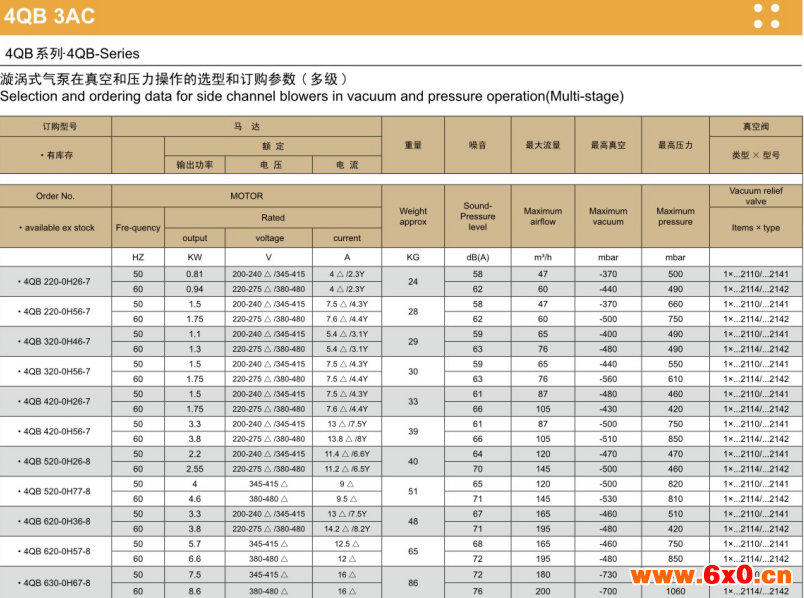Select the Chinese header "最高压力"

click(x=675, y=145)
